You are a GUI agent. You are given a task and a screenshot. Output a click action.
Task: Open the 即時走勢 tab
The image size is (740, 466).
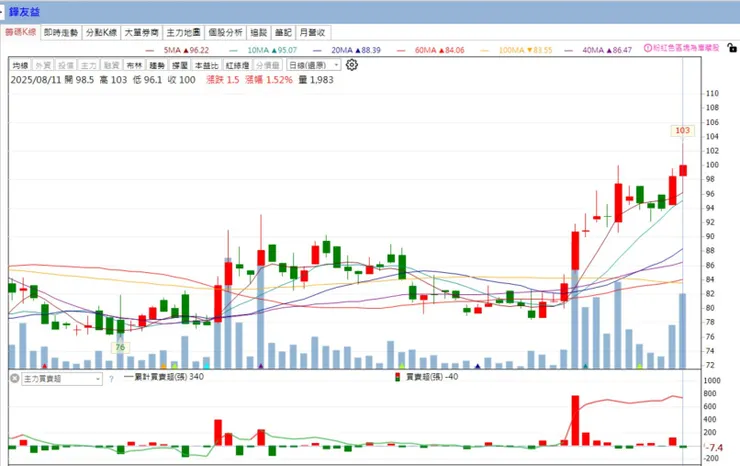pyautogui.click(x=61, y=32)
